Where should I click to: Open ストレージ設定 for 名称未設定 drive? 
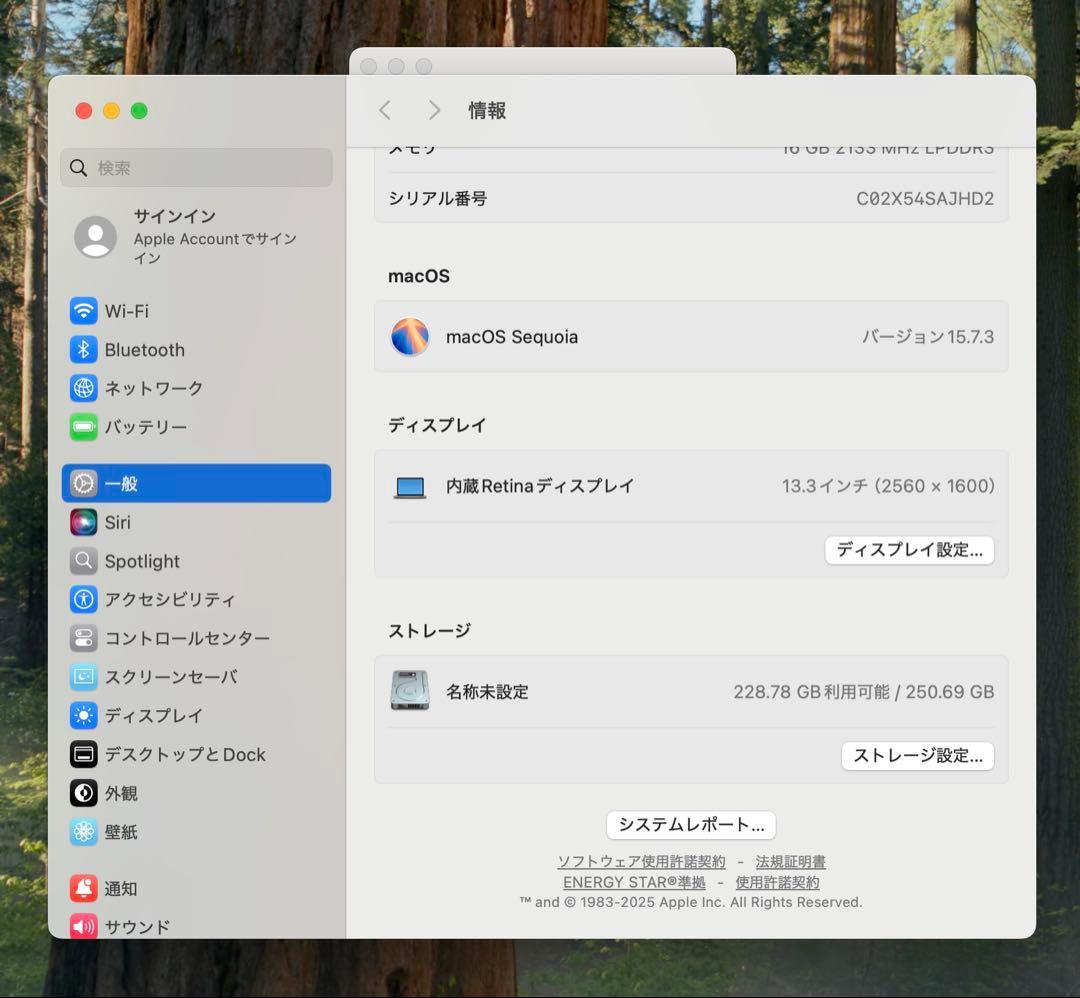(917, 756)
